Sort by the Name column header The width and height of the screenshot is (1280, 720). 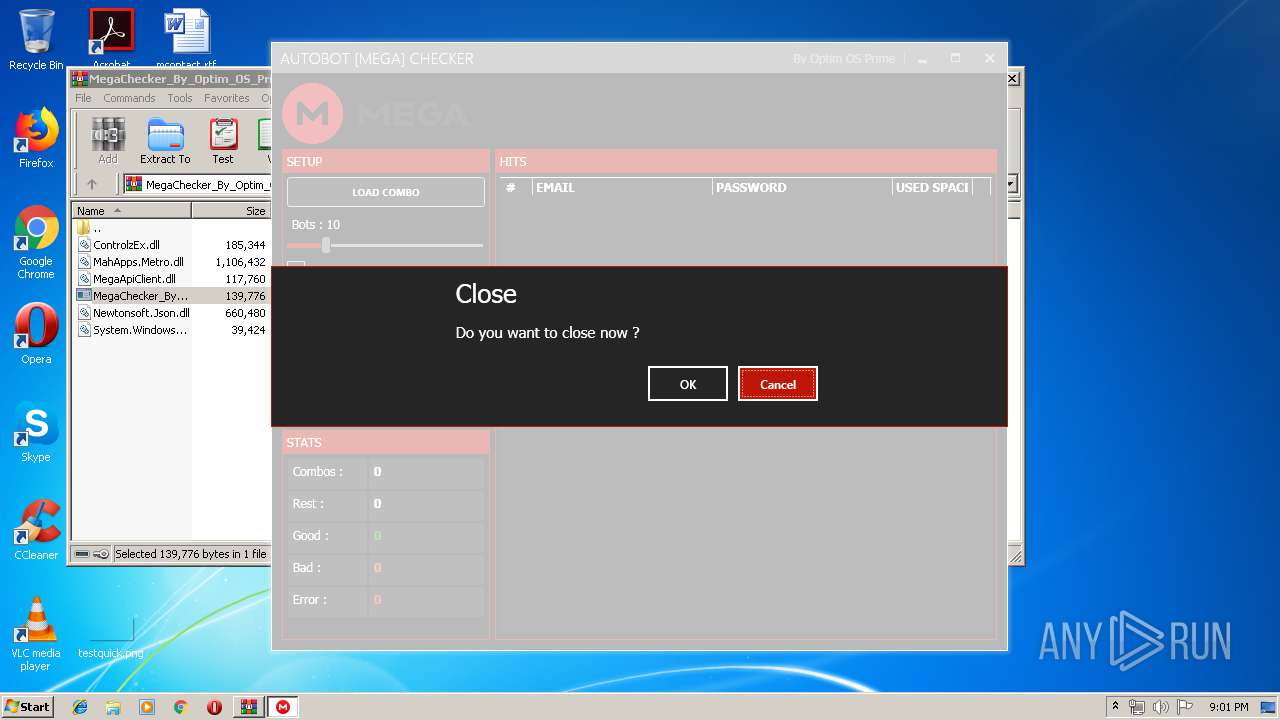[131, 211]
